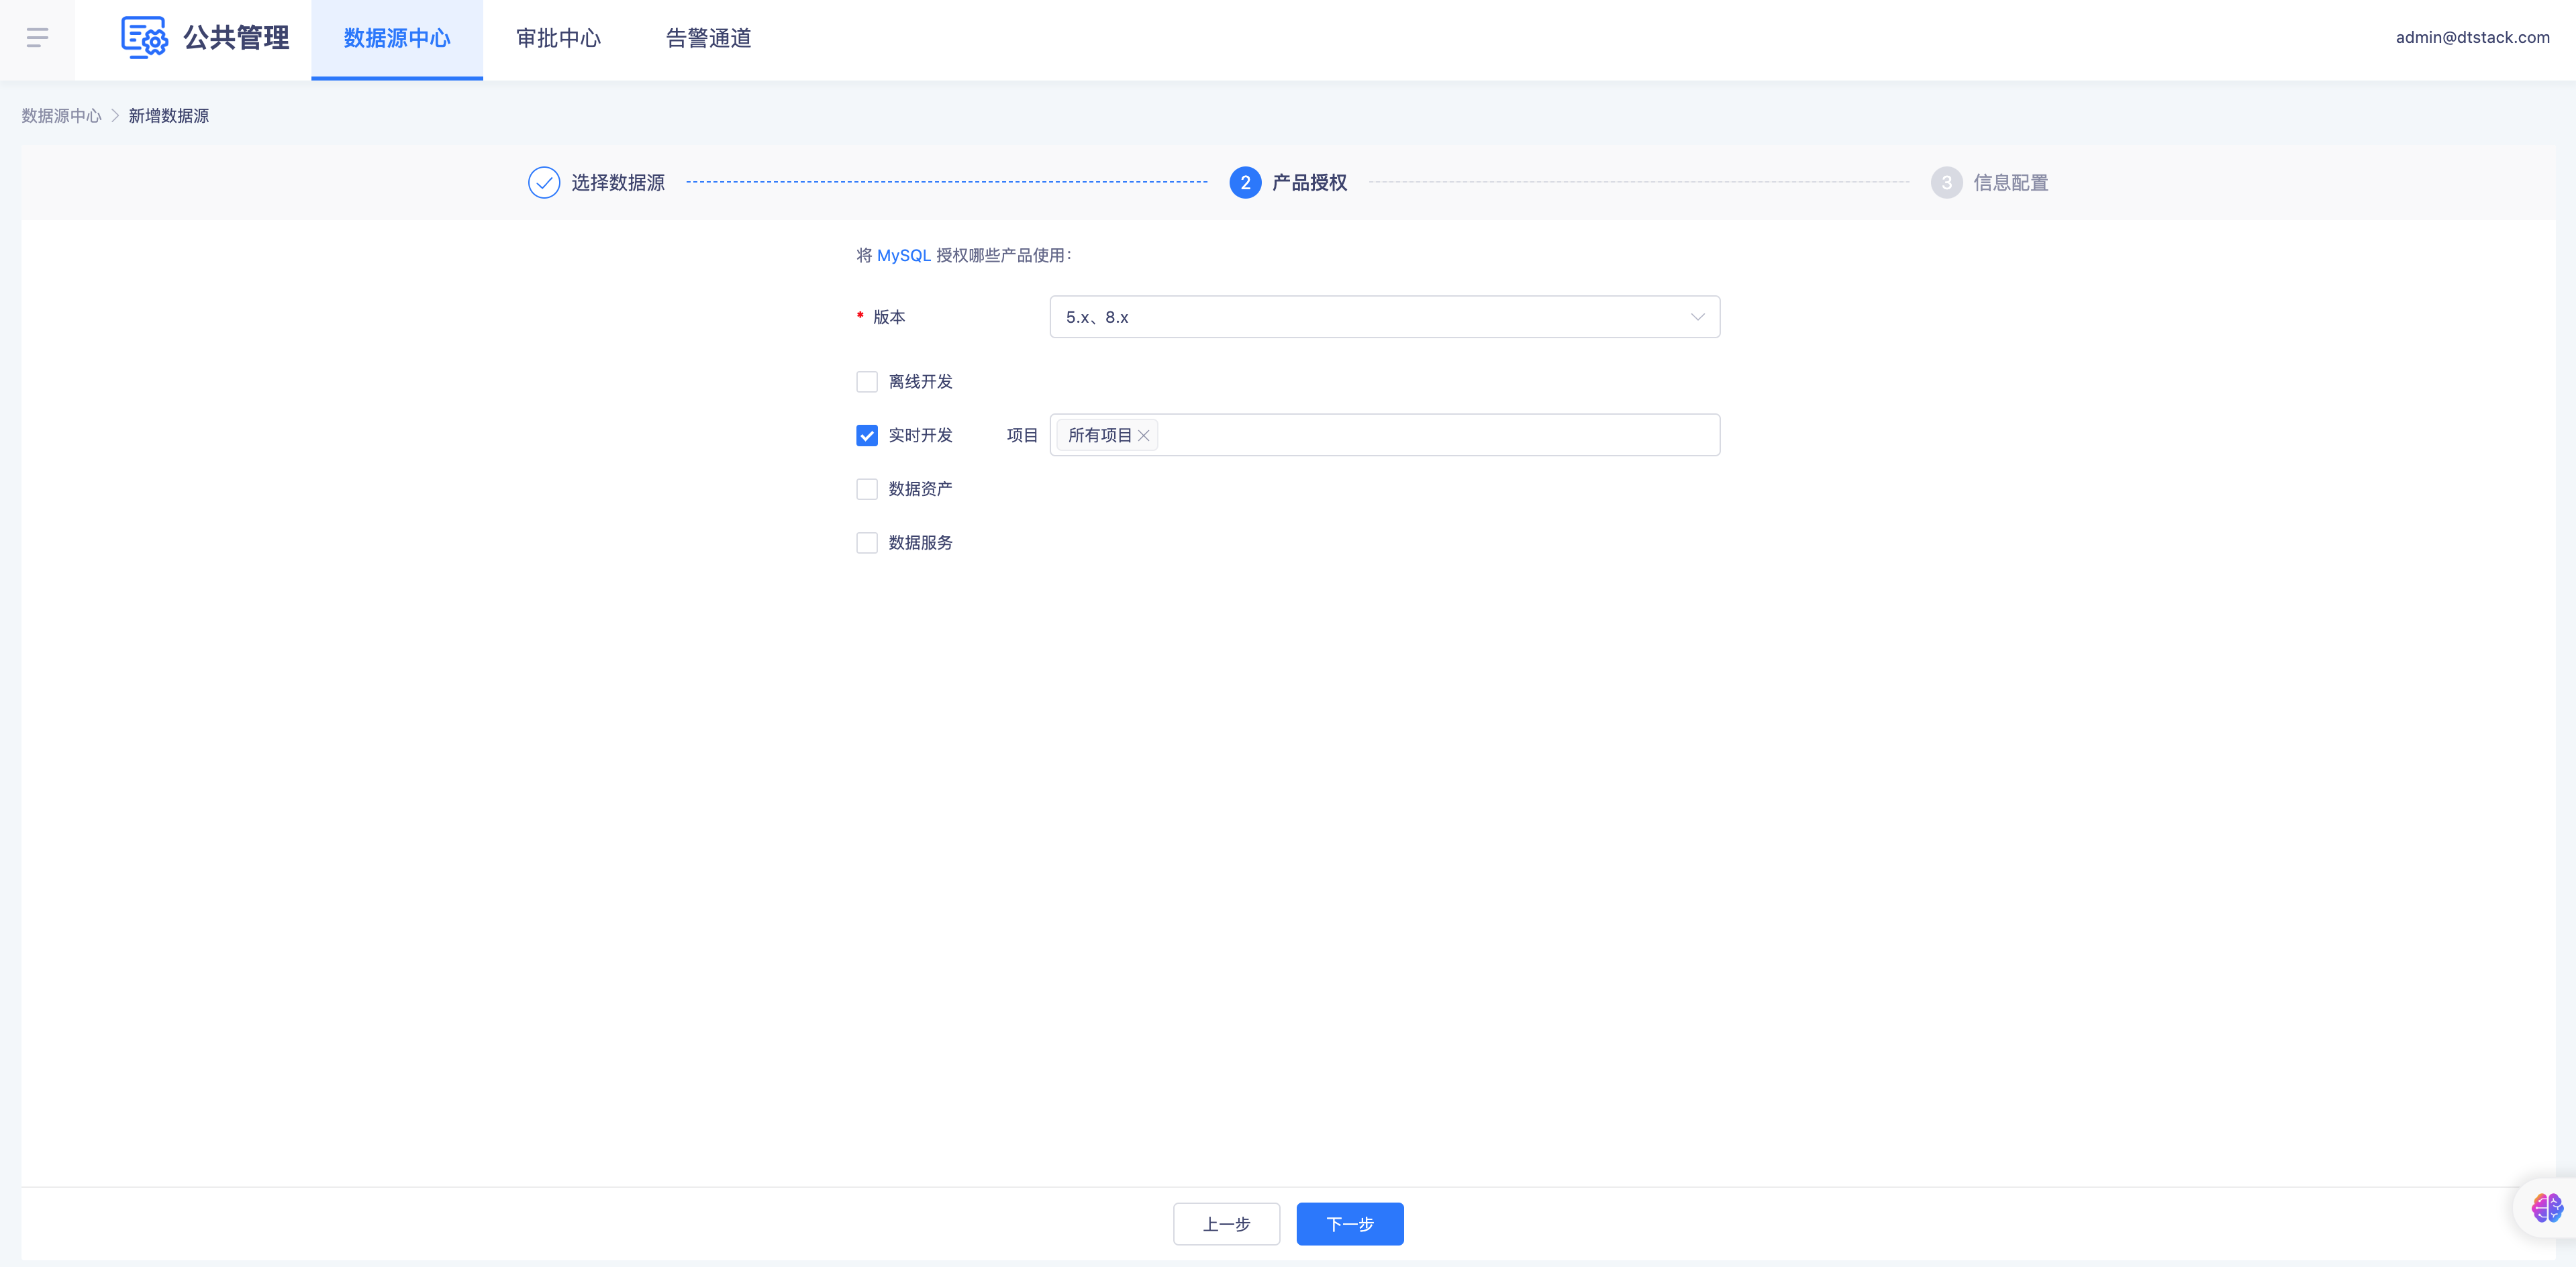
Task: Toggle the hamburger sidebar menu icon
Action: click(x=37, y=38)
